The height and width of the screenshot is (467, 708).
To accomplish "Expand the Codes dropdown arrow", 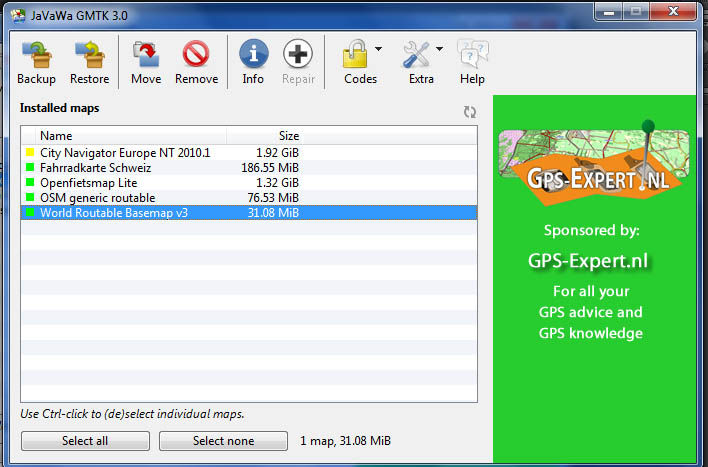I will (379, 49).
